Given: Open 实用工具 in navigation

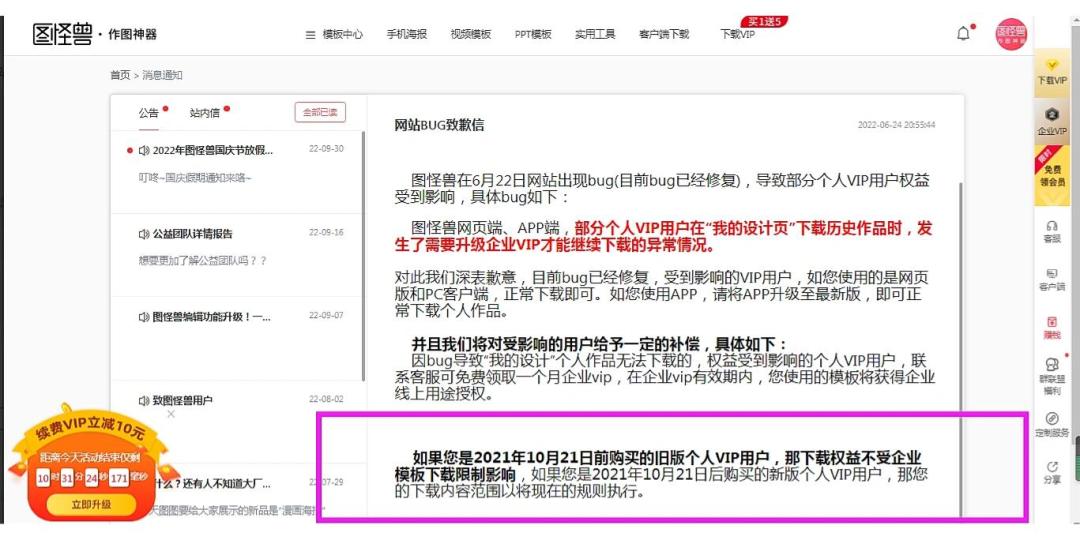Looking at the screenshot, I should coord(595,34).
